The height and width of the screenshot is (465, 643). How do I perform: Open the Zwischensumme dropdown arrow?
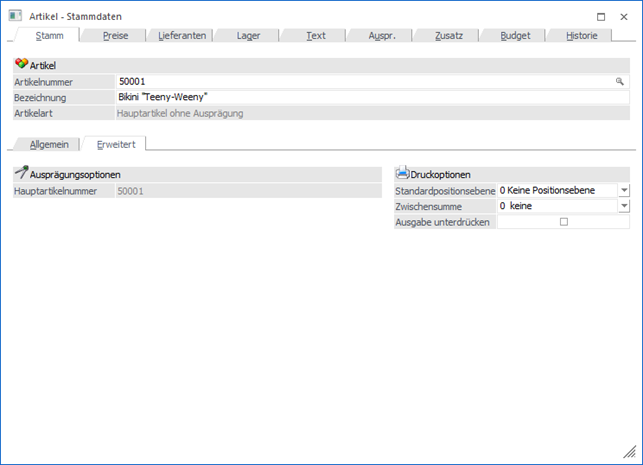(623, 206)
